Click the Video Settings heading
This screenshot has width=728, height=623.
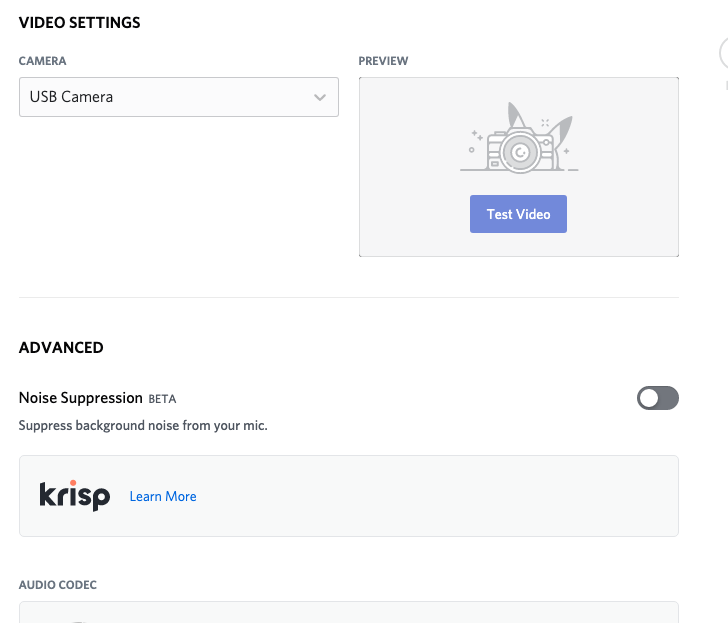[79, 22]
